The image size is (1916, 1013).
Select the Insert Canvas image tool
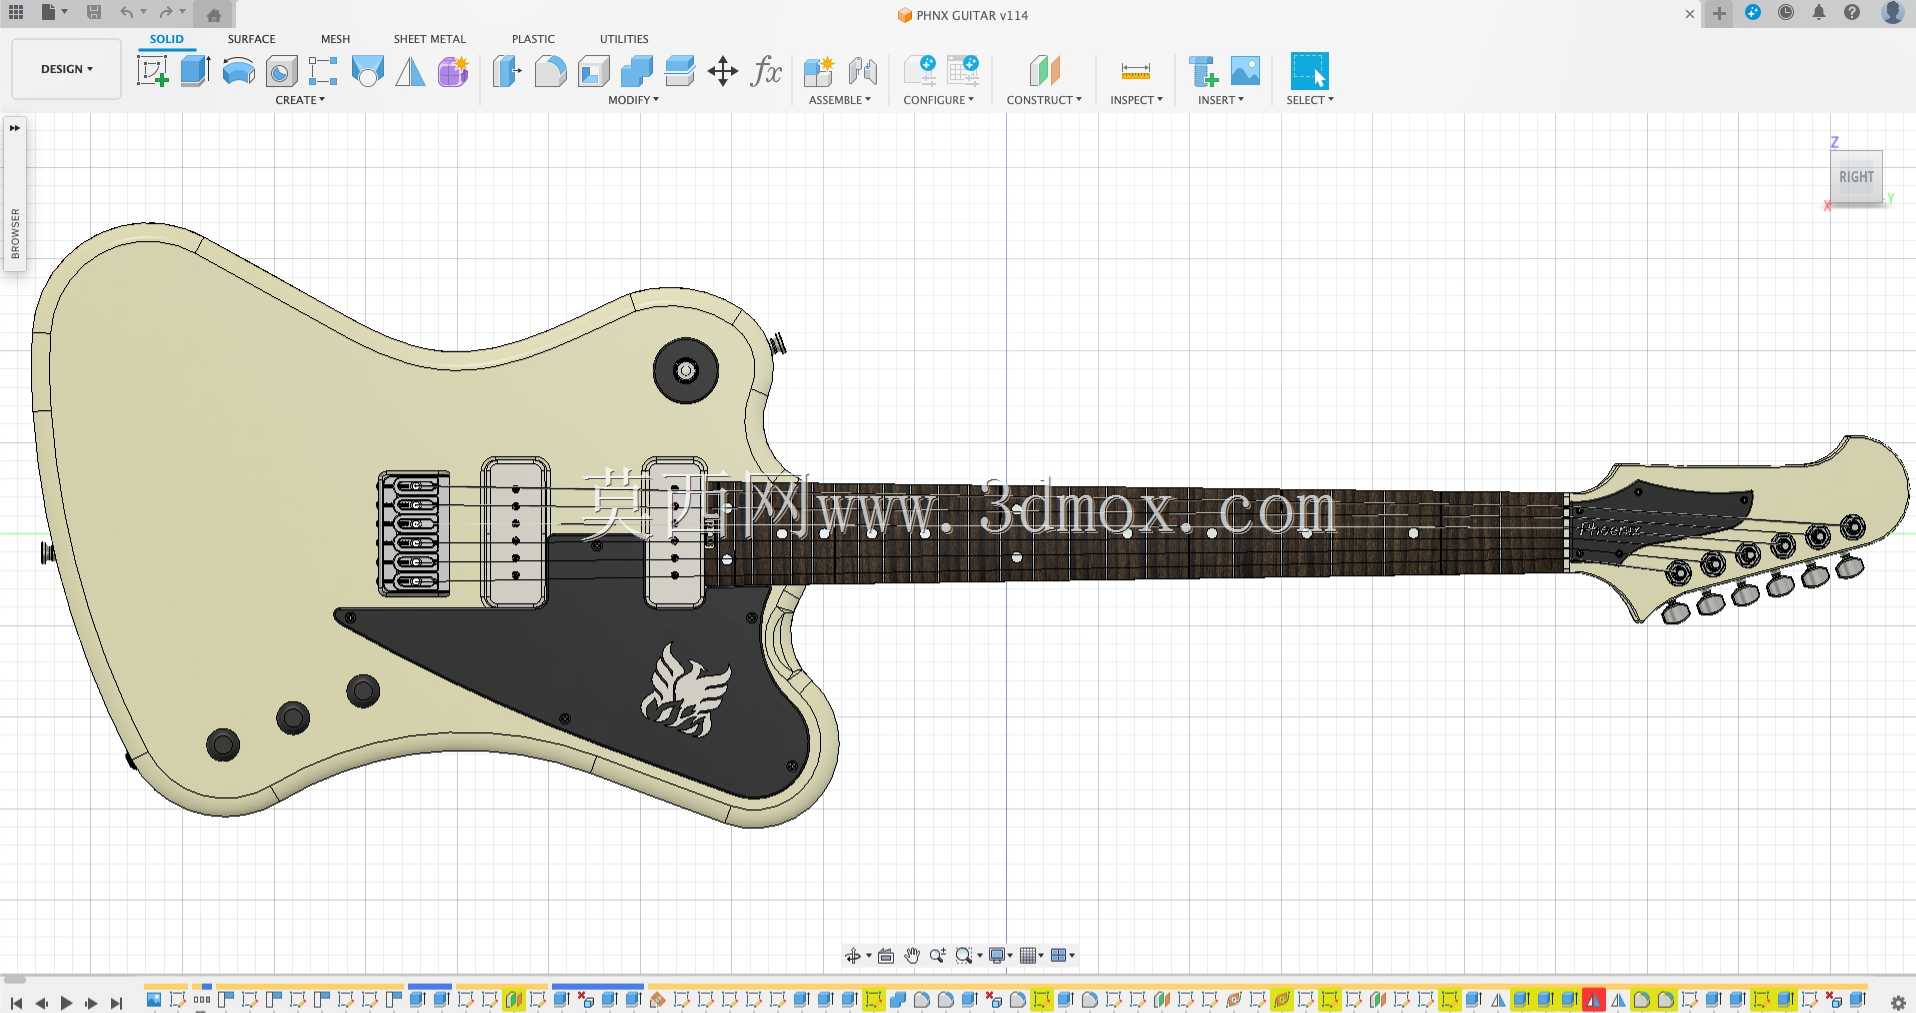click(1245, 71)
